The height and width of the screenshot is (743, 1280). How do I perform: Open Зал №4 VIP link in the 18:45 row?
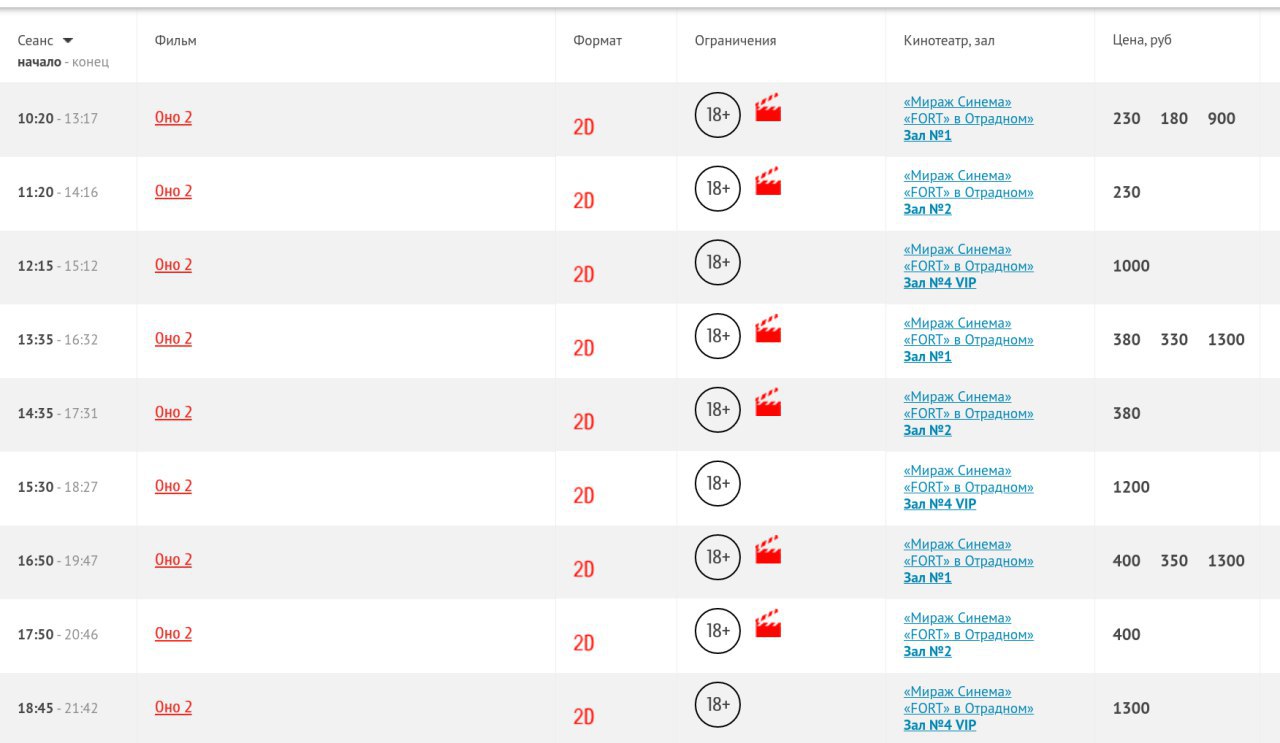[940, 725]
